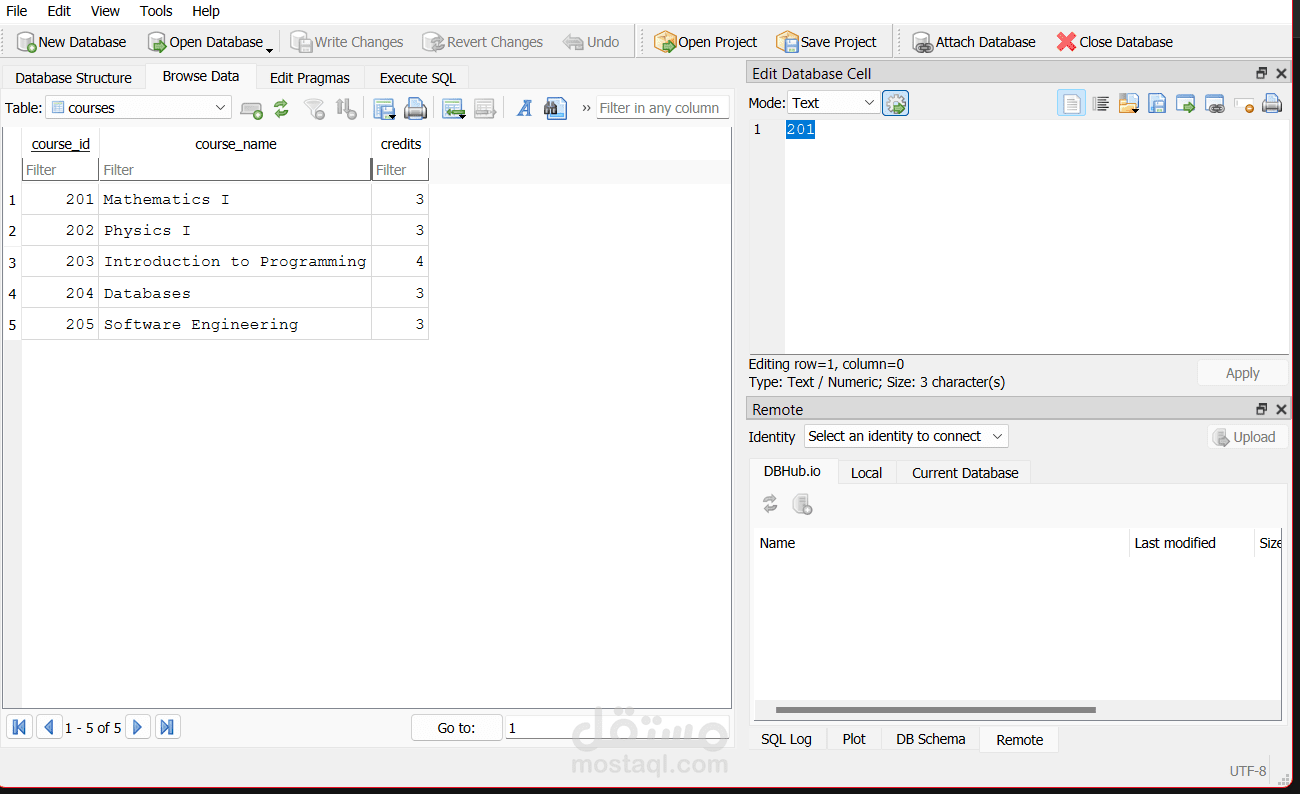Open the insert new record dropdown icon
The image size is (1300, 794).
[454, 108]
